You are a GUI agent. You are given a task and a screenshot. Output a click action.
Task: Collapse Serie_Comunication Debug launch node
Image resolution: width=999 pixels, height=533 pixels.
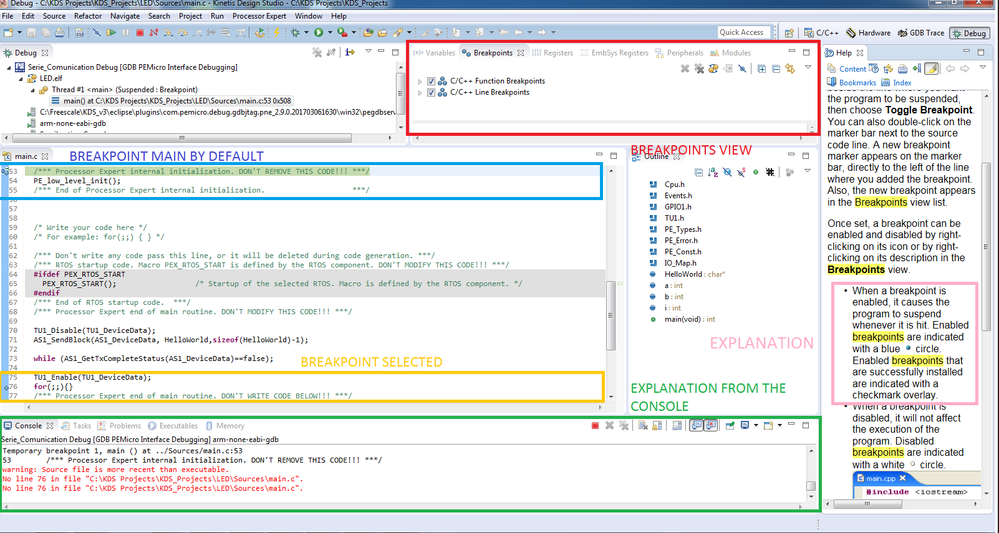8,67
